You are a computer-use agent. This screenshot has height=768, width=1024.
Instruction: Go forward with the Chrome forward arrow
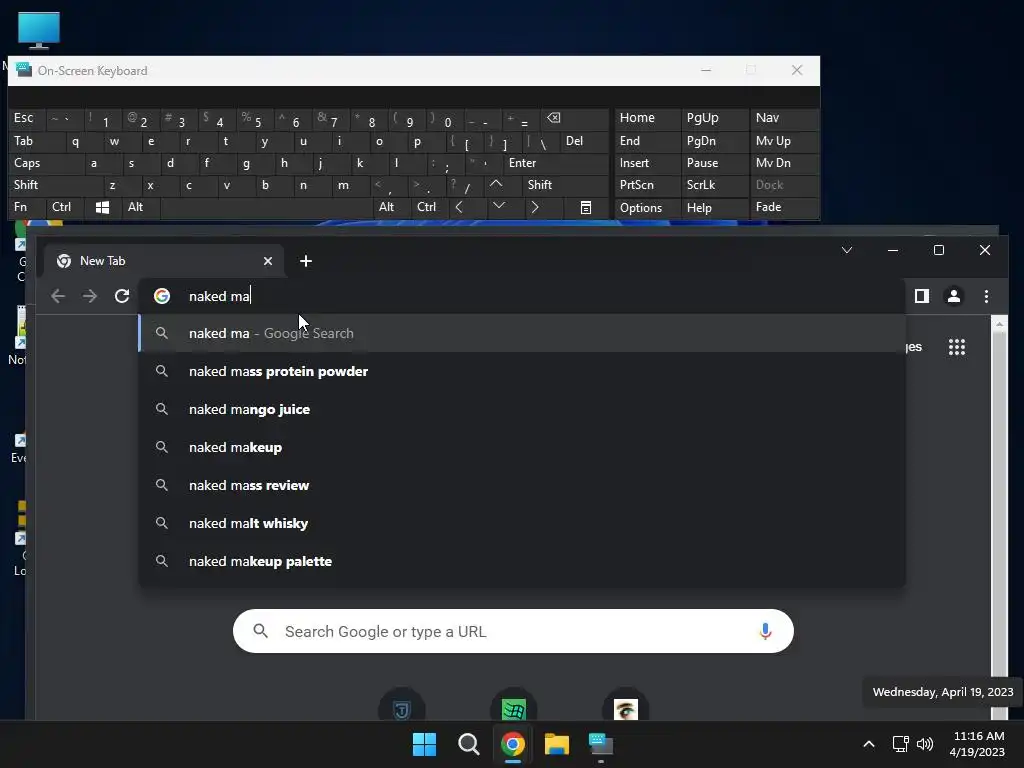90,296
